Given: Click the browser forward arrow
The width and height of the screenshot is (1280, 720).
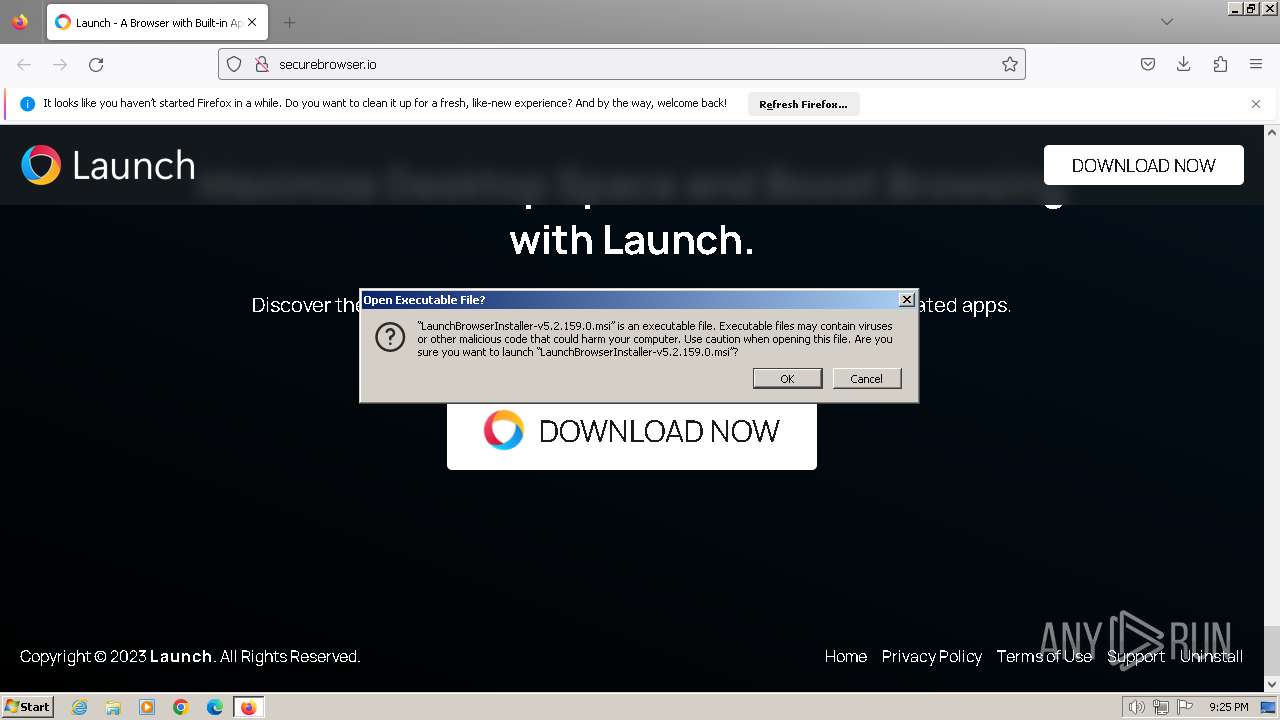Looking at the screenshot, I should coord(60,64).
